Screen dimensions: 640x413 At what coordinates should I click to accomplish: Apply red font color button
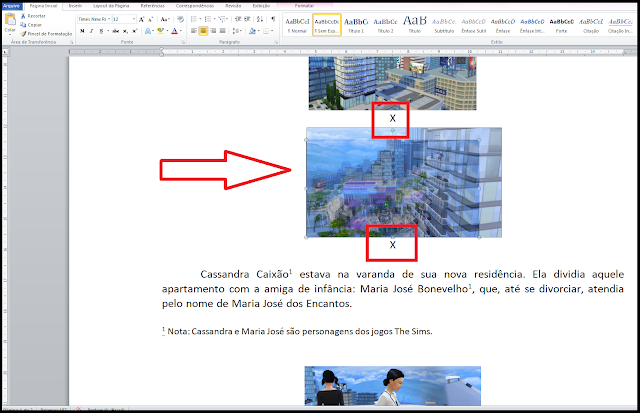tap(174, 31)
